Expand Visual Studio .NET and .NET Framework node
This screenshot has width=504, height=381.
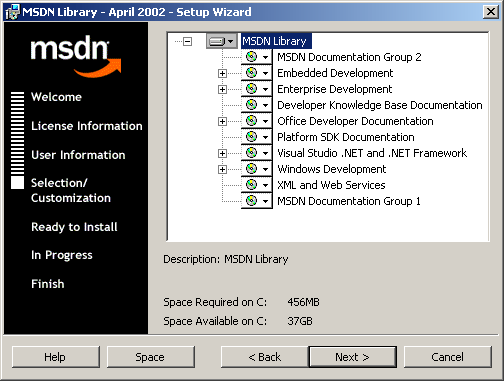point(222,153)
